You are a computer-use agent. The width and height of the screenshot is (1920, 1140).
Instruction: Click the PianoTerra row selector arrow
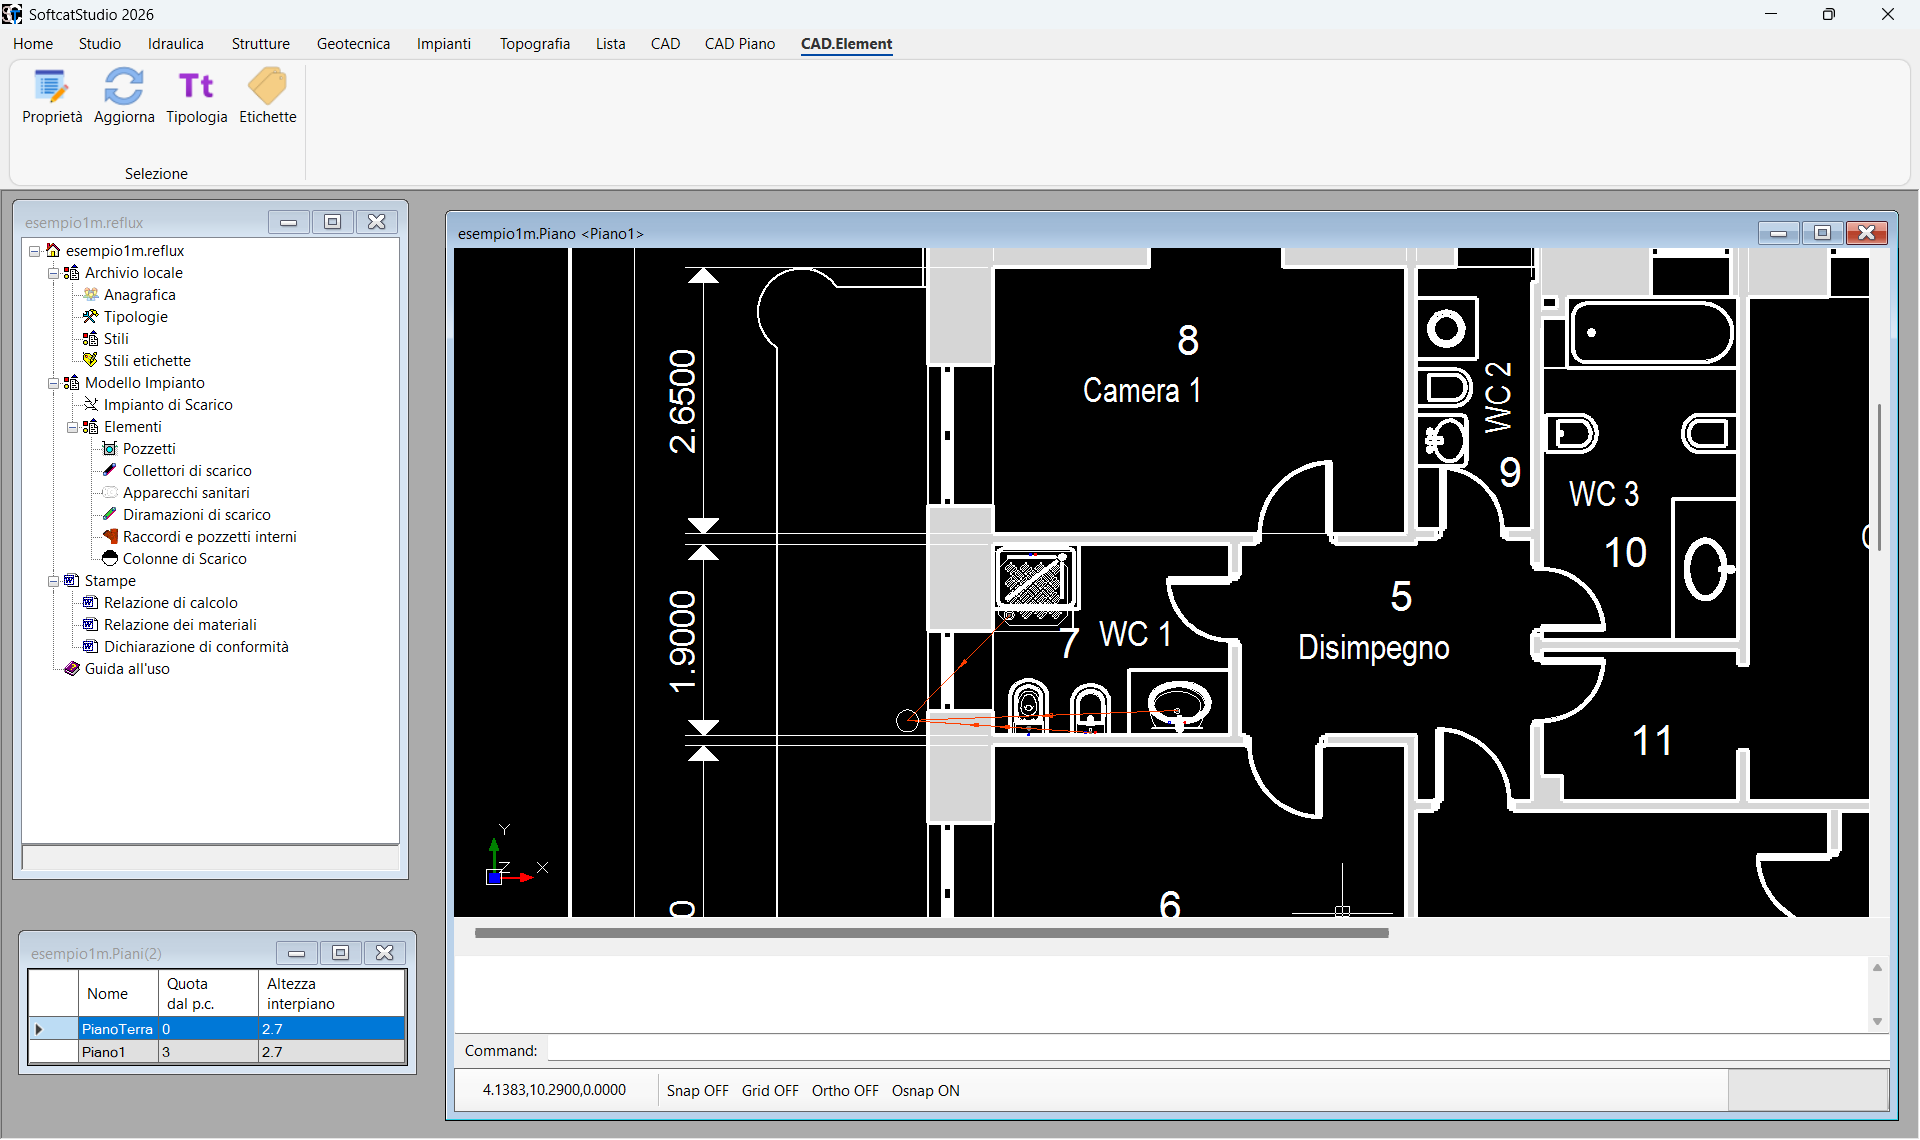pos(40,1029)
